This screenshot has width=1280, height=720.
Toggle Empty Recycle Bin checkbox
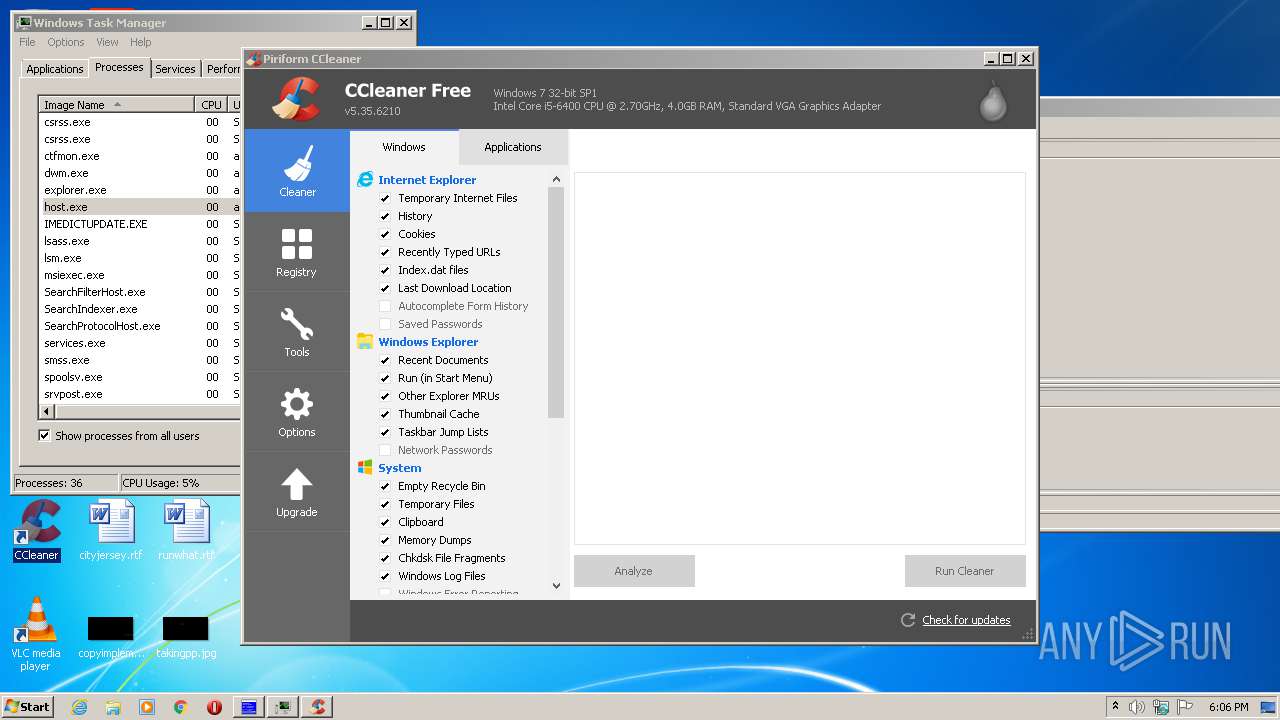[x=385, y=486]
